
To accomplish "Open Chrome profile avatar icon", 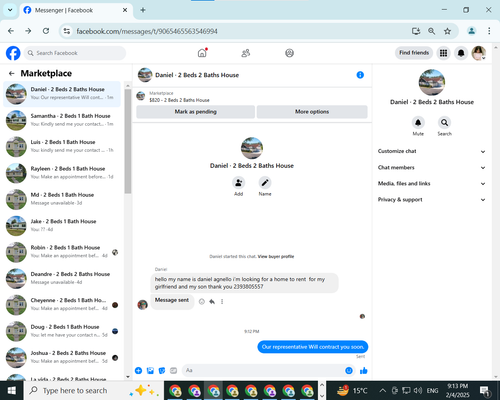I will pos(472,31).
